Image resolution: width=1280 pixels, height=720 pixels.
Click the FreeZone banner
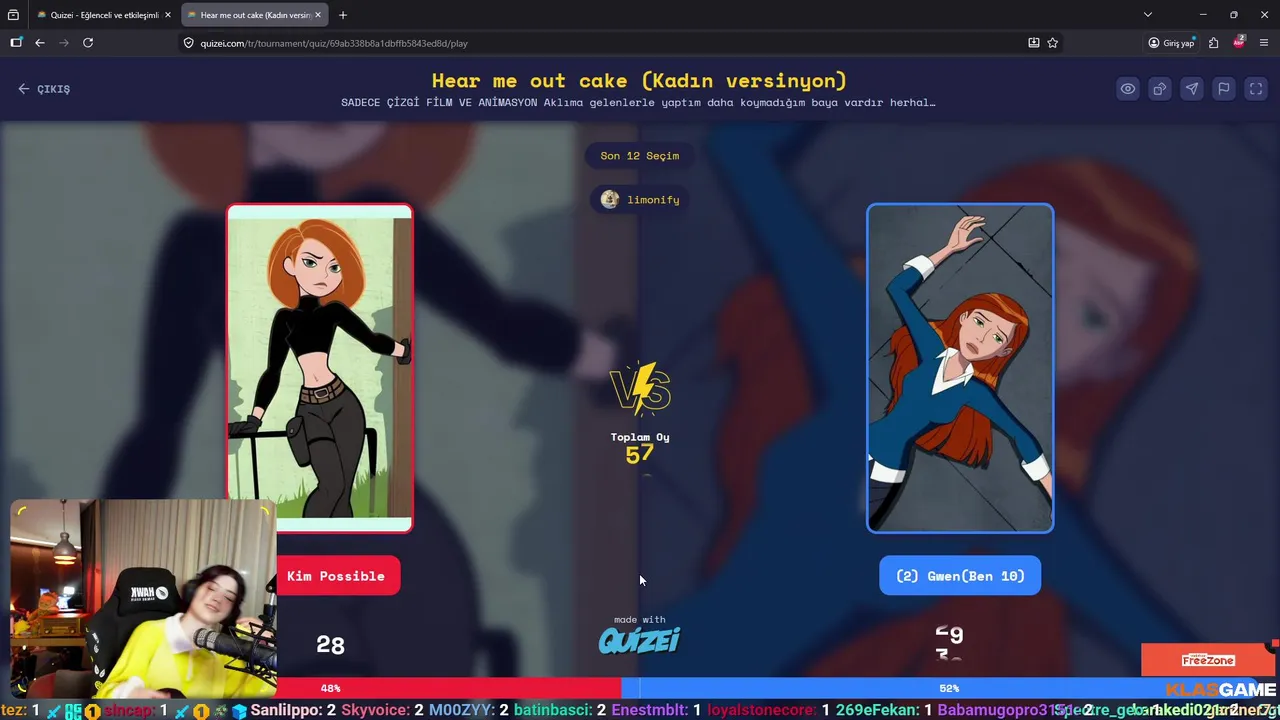tap(1208, 660)
